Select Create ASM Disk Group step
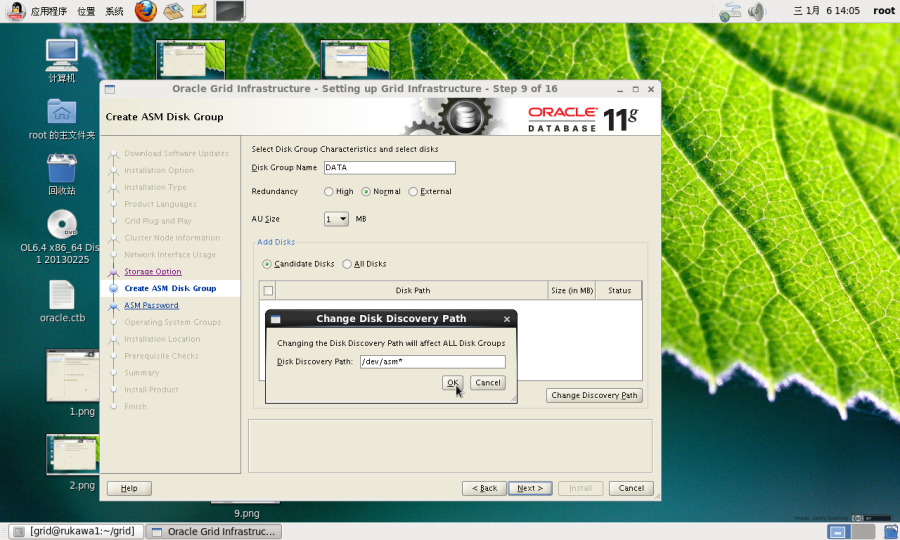The width and height of the screenshot is (900, 540). click(x=170, y=289)
